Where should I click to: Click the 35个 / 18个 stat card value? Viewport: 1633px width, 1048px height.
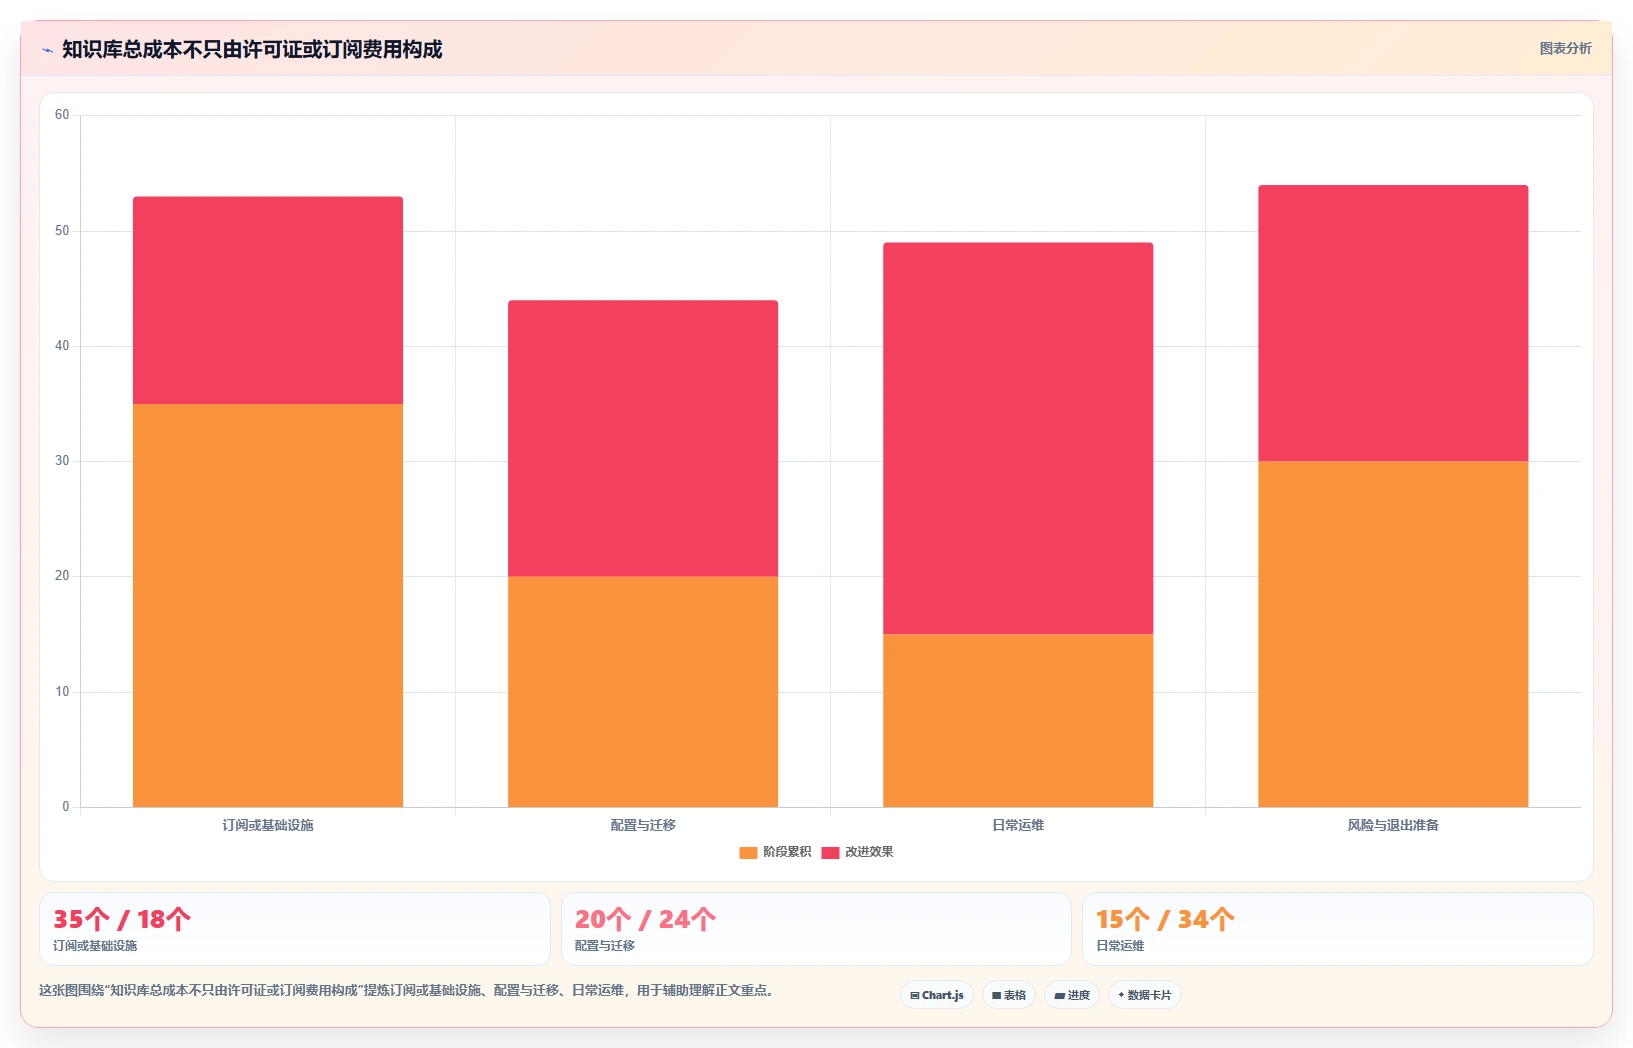click(122, 919)
